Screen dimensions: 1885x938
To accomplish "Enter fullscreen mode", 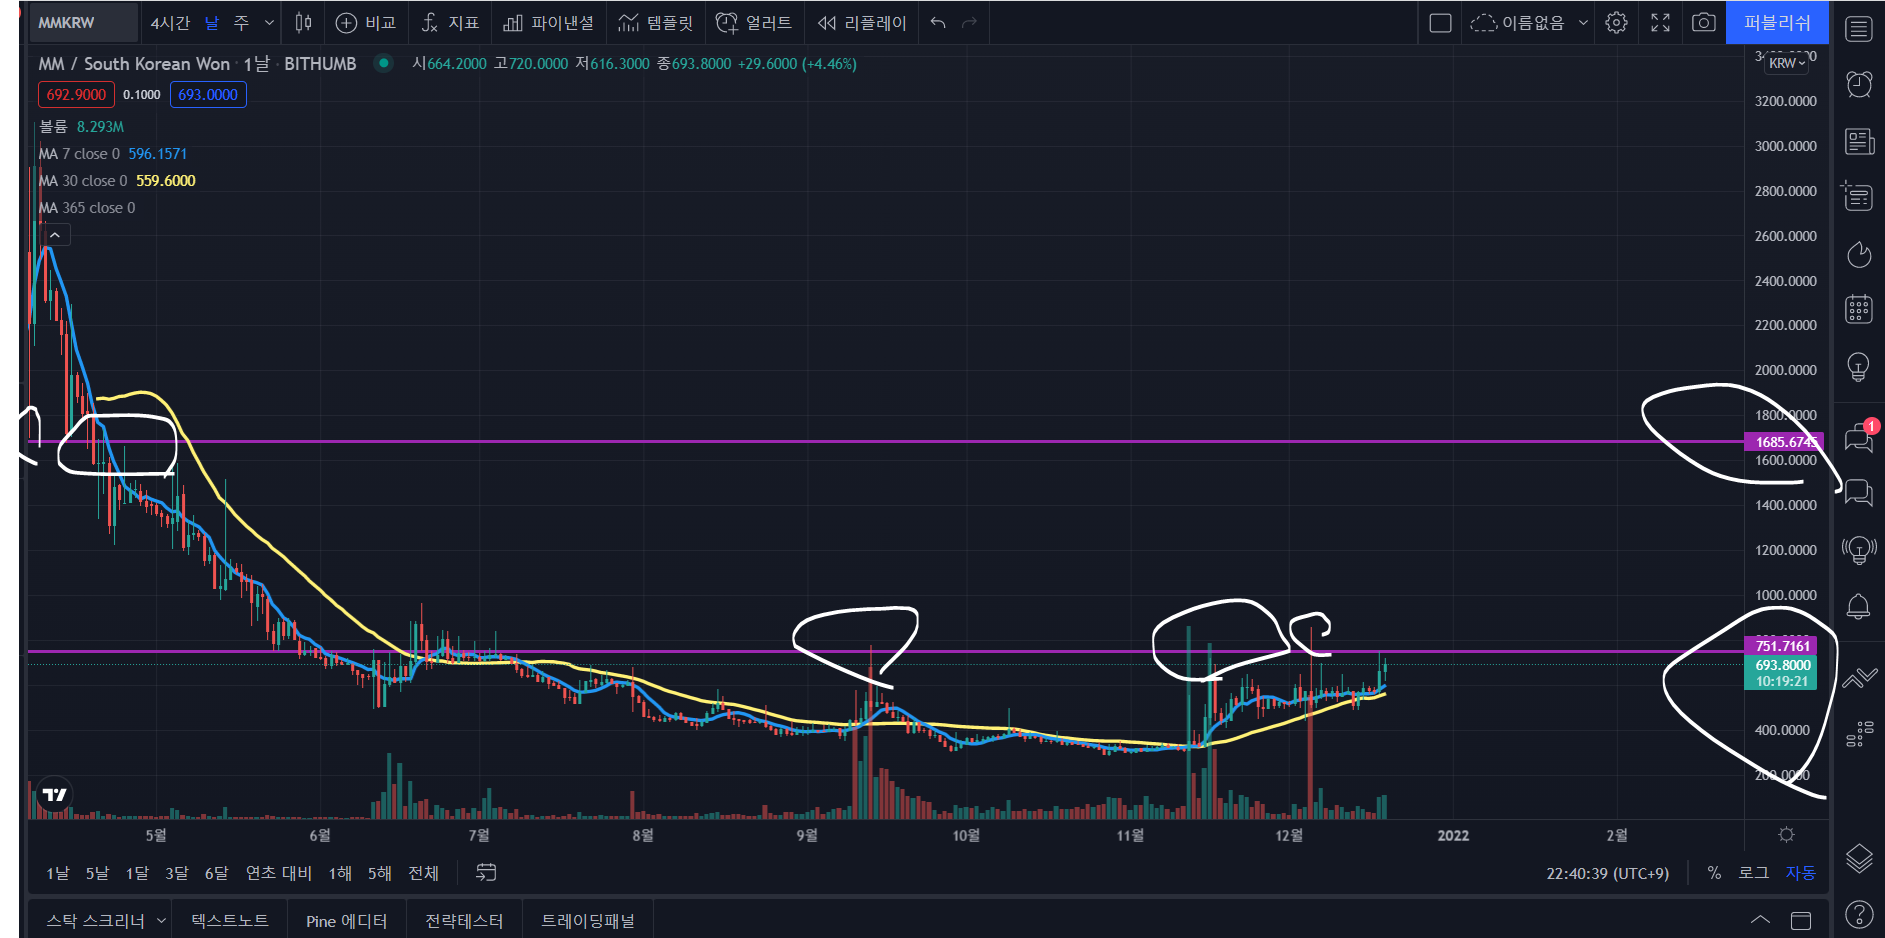I will (x=1660, y=22).
